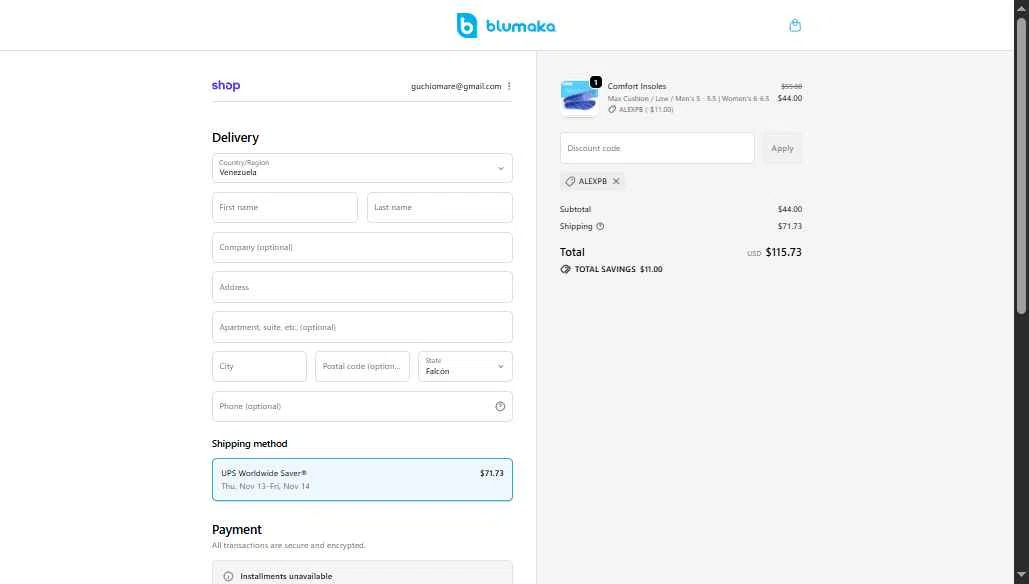Click the Subtotal label
The height and width of the screenshot is (584, 1029).
click(x=575, y=209)
